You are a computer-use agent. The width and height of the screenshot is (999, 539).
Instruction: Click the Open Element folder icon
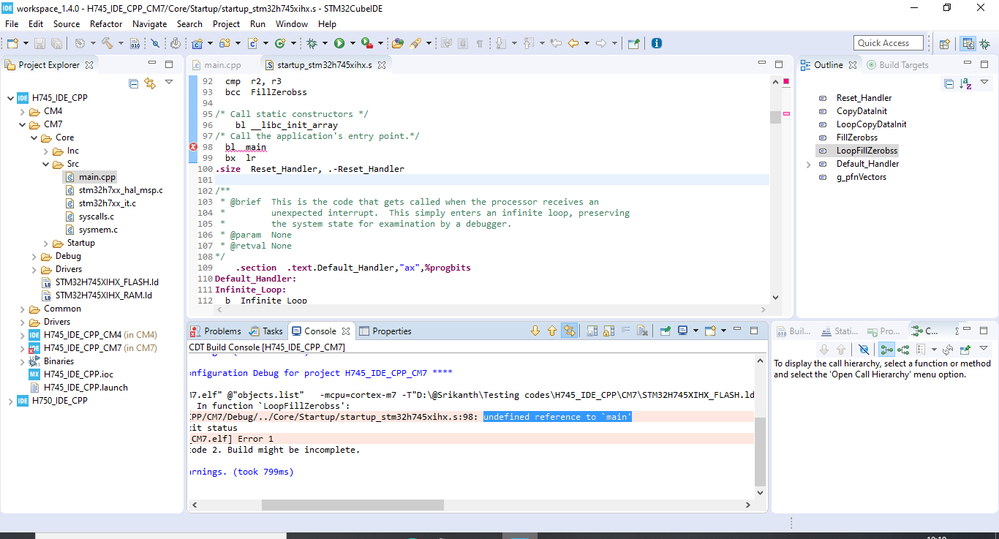click(398, 43)
